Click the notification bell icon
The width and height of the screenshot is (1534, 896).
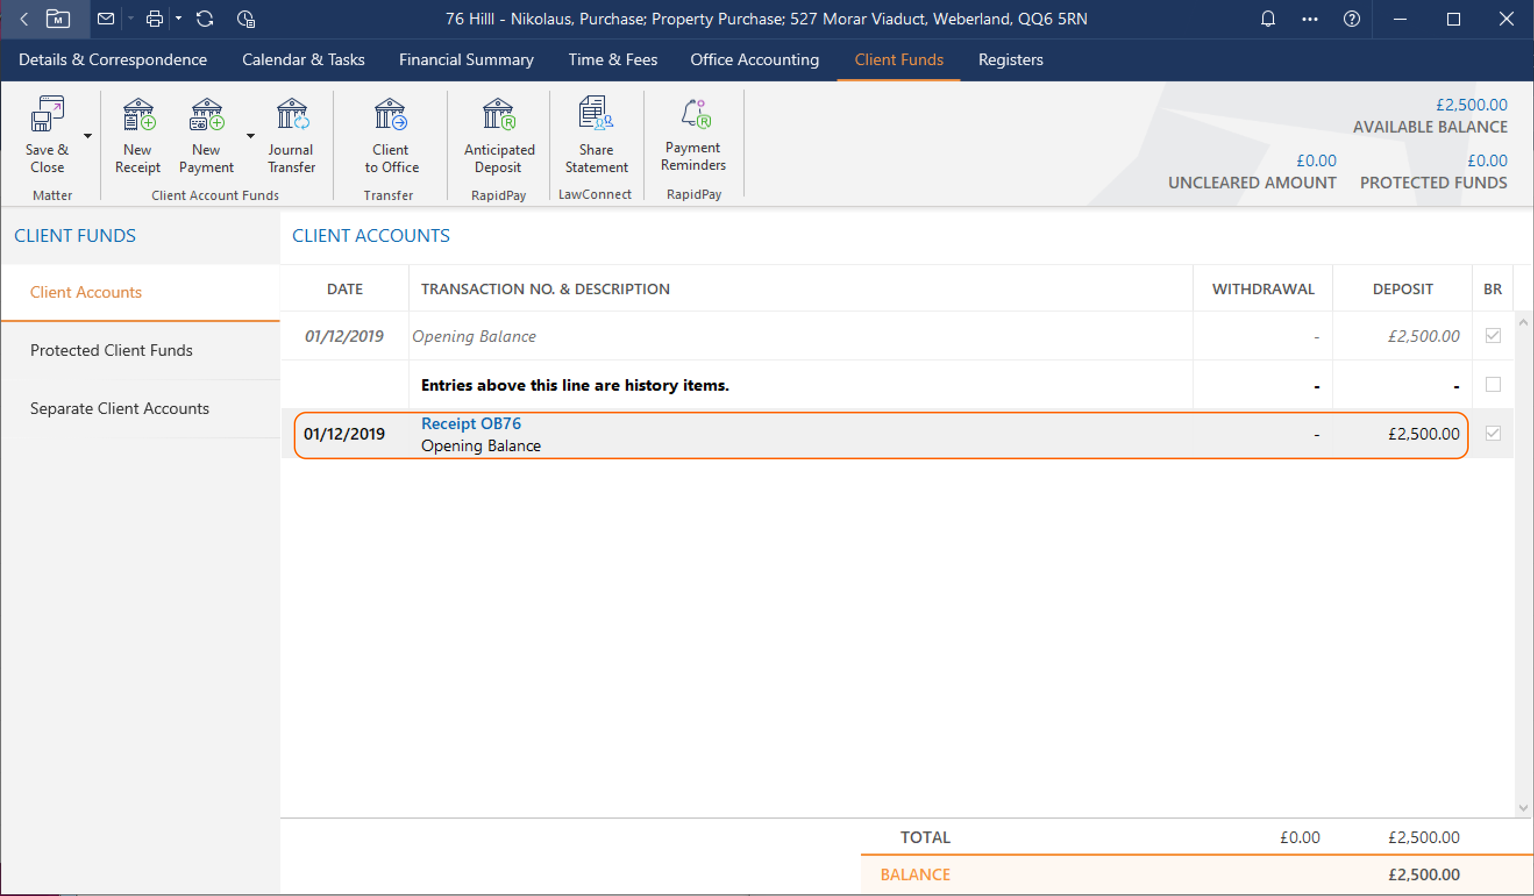click(x=1267, y=19)
